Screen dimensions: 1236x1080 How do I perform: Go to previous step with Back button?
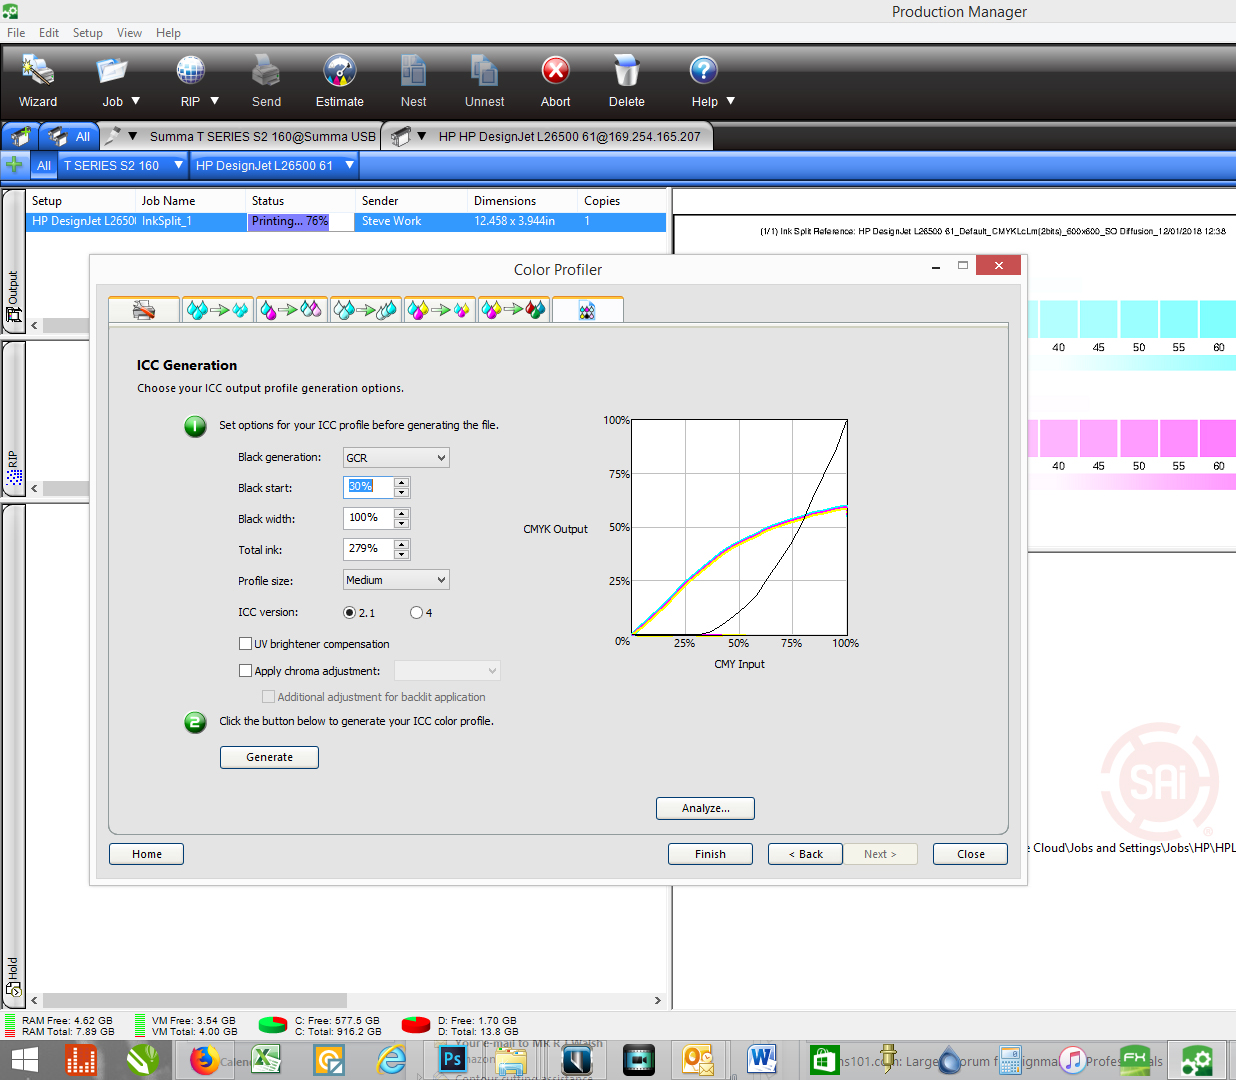point(805,854)
